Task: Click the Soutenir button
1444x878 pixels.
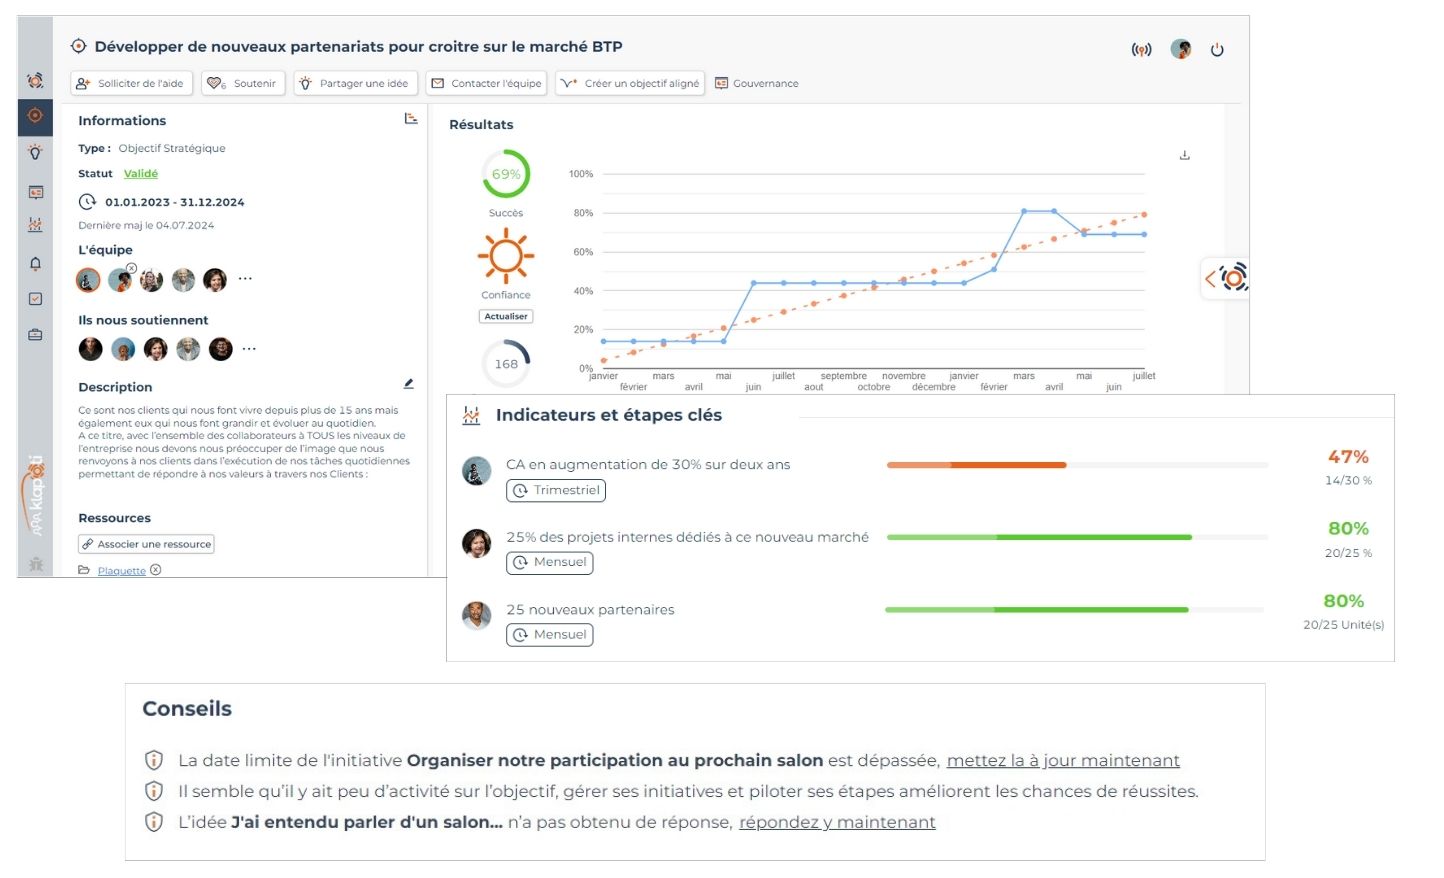Action: click(x=243, y=83)
